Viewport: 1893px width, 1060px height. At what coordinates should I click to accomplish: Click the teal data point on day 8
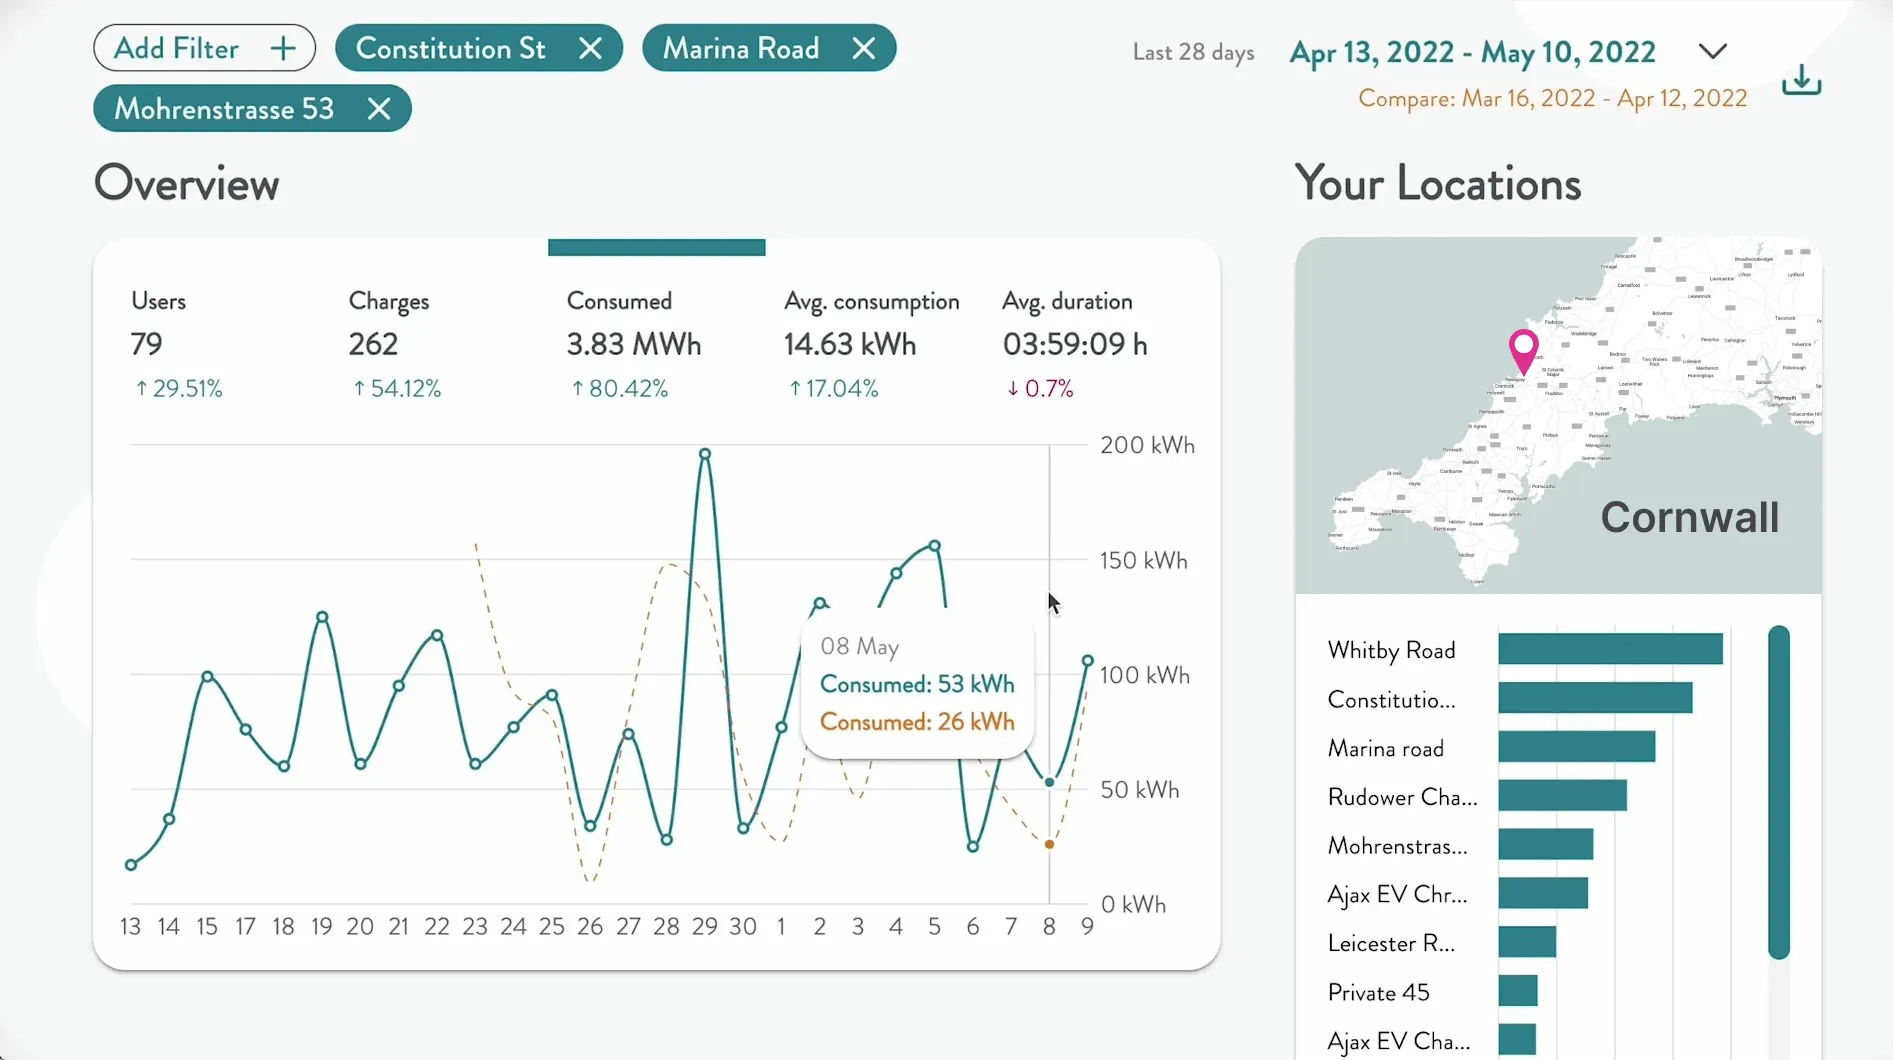[1049, 782]
